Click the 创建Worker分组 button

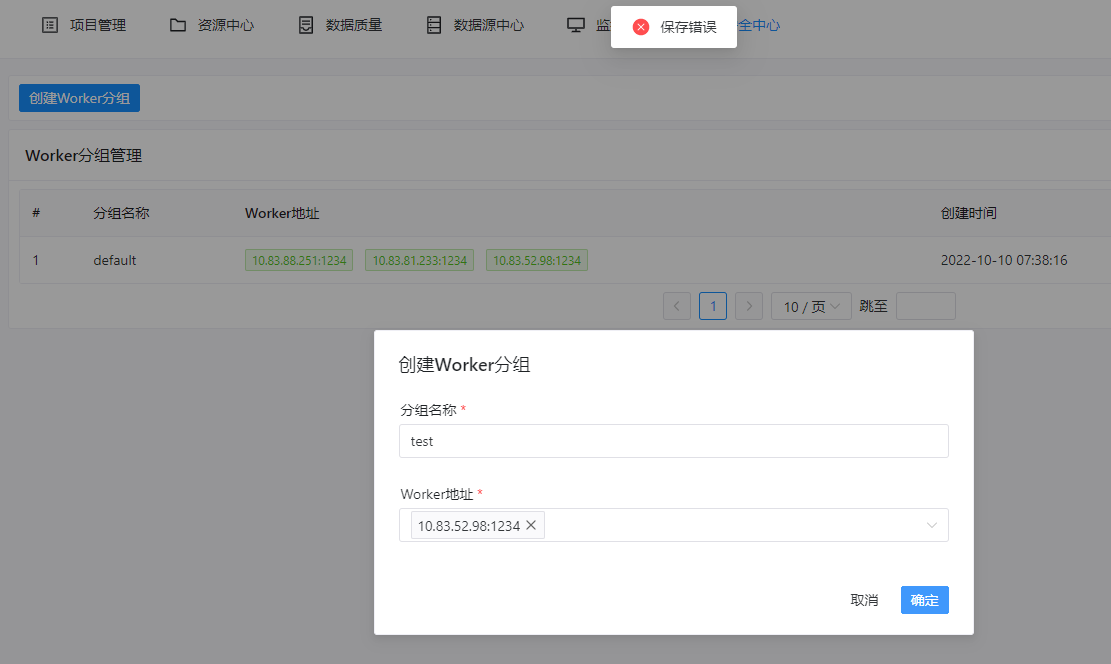78,97
